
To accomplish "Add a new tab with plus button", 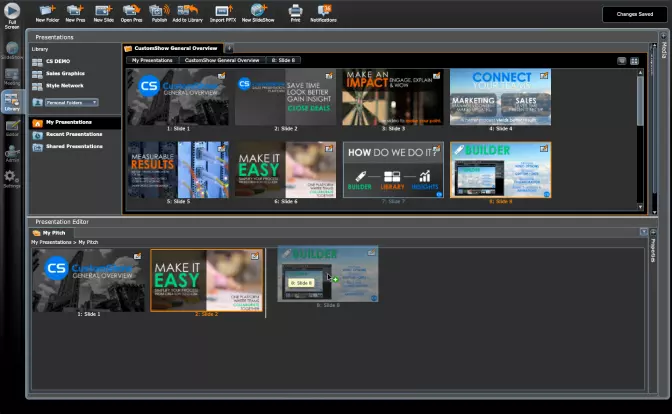I will (229, 48).
